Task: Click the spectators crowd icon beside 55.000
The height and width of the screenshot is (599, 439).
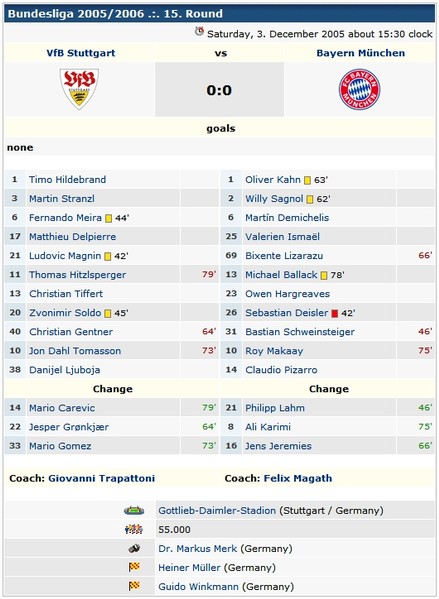Action: click(134, 529)
